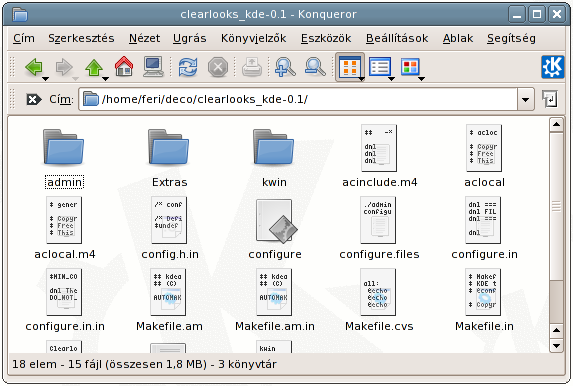Select the config.h.in file

(x=170, y=228)
